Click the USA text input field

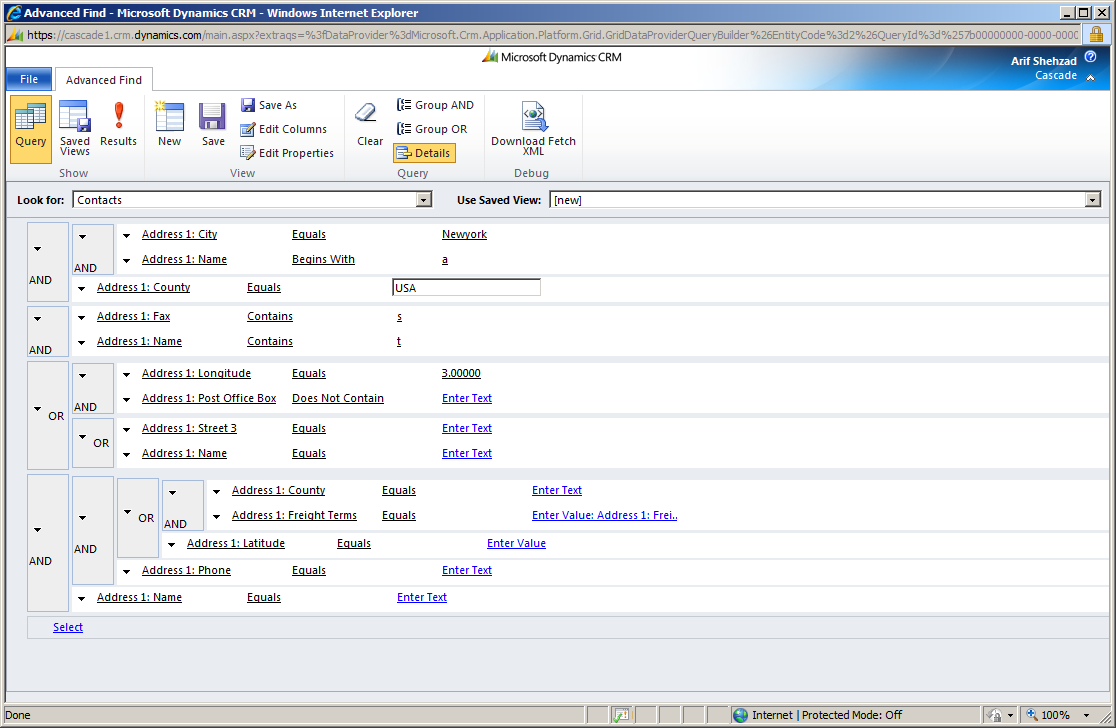coord(466,287)
